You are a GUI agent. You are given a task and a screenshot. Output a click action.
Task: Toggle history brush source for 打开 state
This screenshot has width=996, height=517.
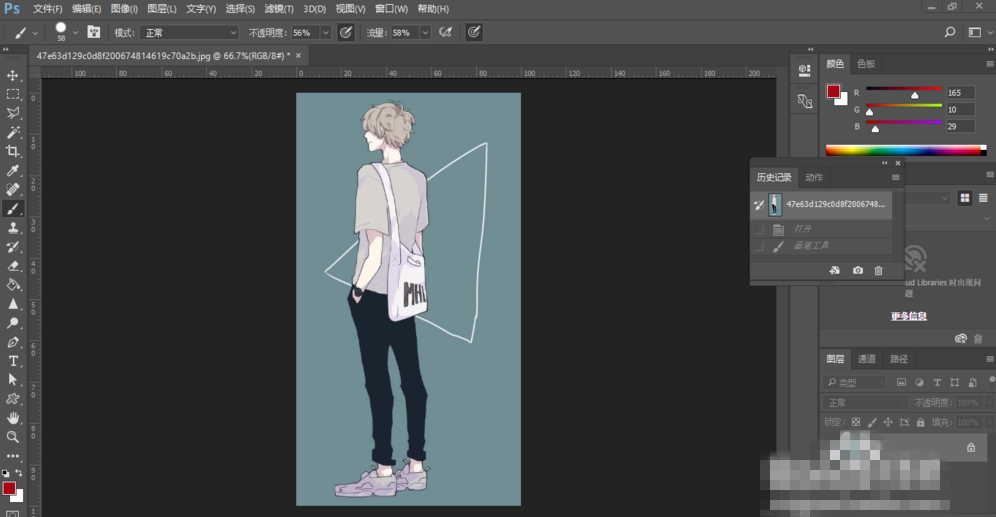[758, 229]
